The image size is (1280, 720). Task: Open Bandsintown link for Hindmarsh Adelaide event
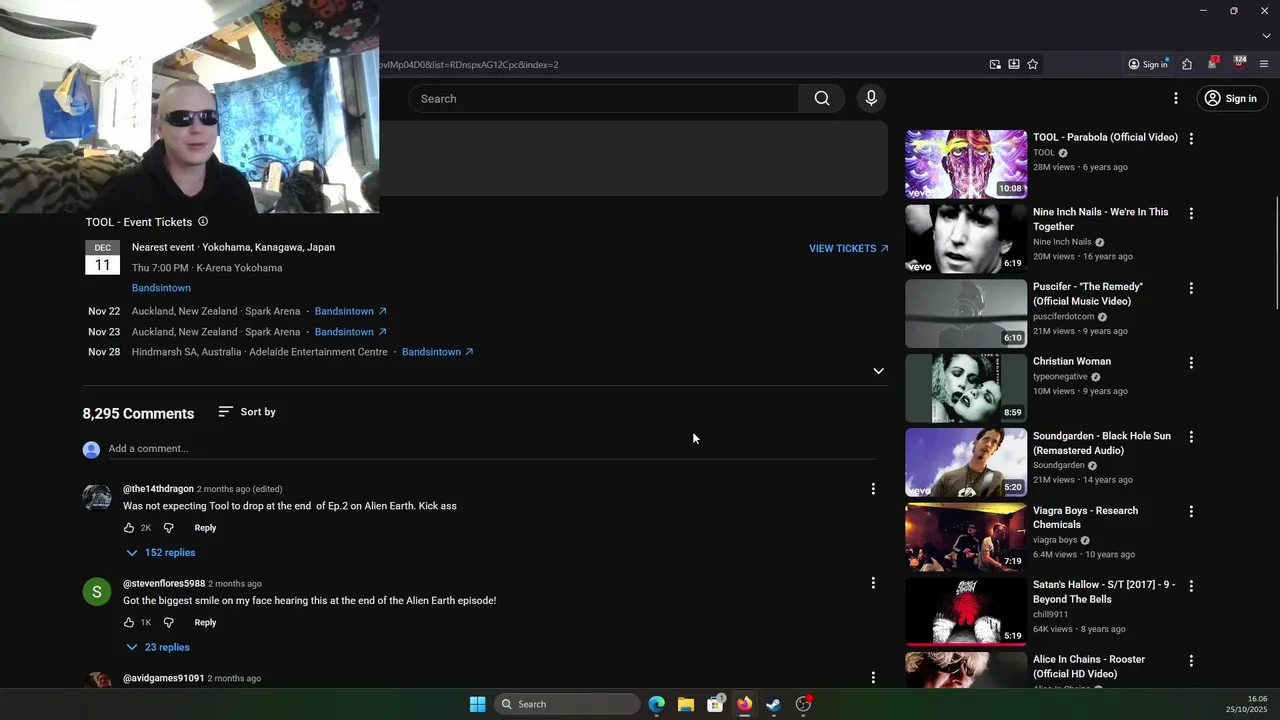click(x=437, y=352)
